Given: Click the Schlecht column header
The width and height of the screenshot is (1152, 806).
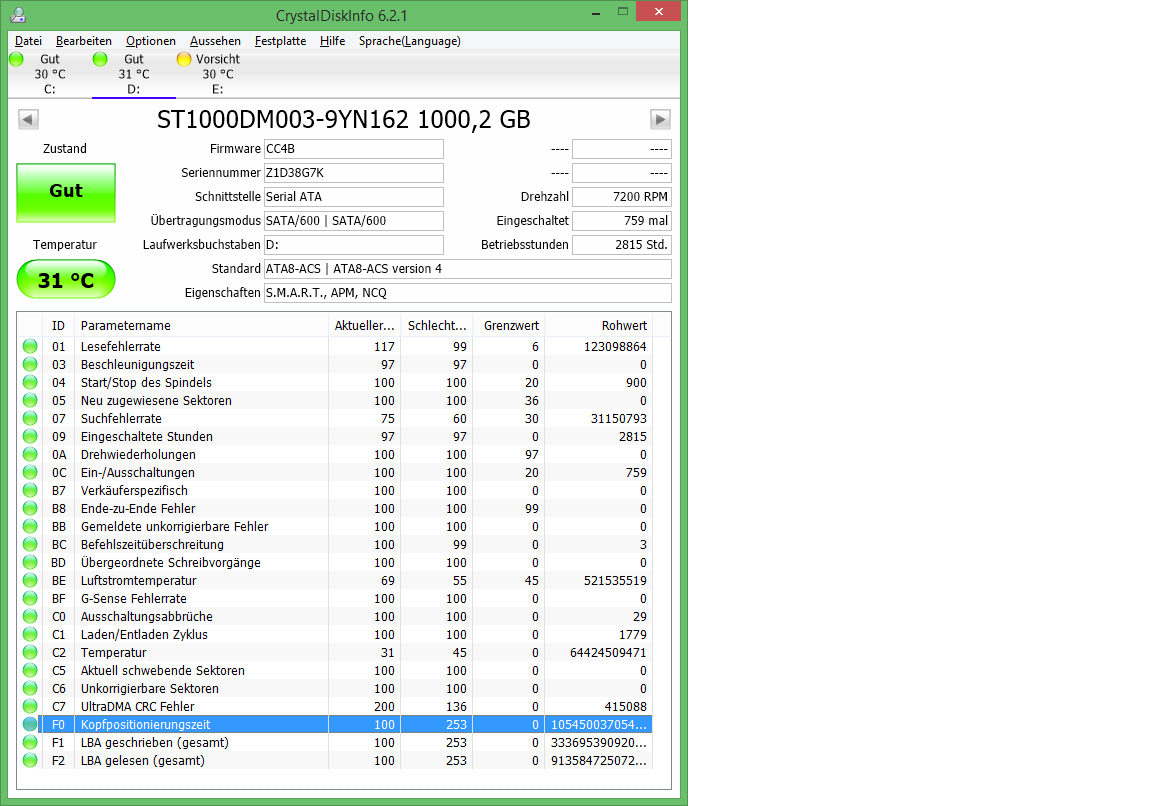Looking at the screenshot, I should coord(436,325).
